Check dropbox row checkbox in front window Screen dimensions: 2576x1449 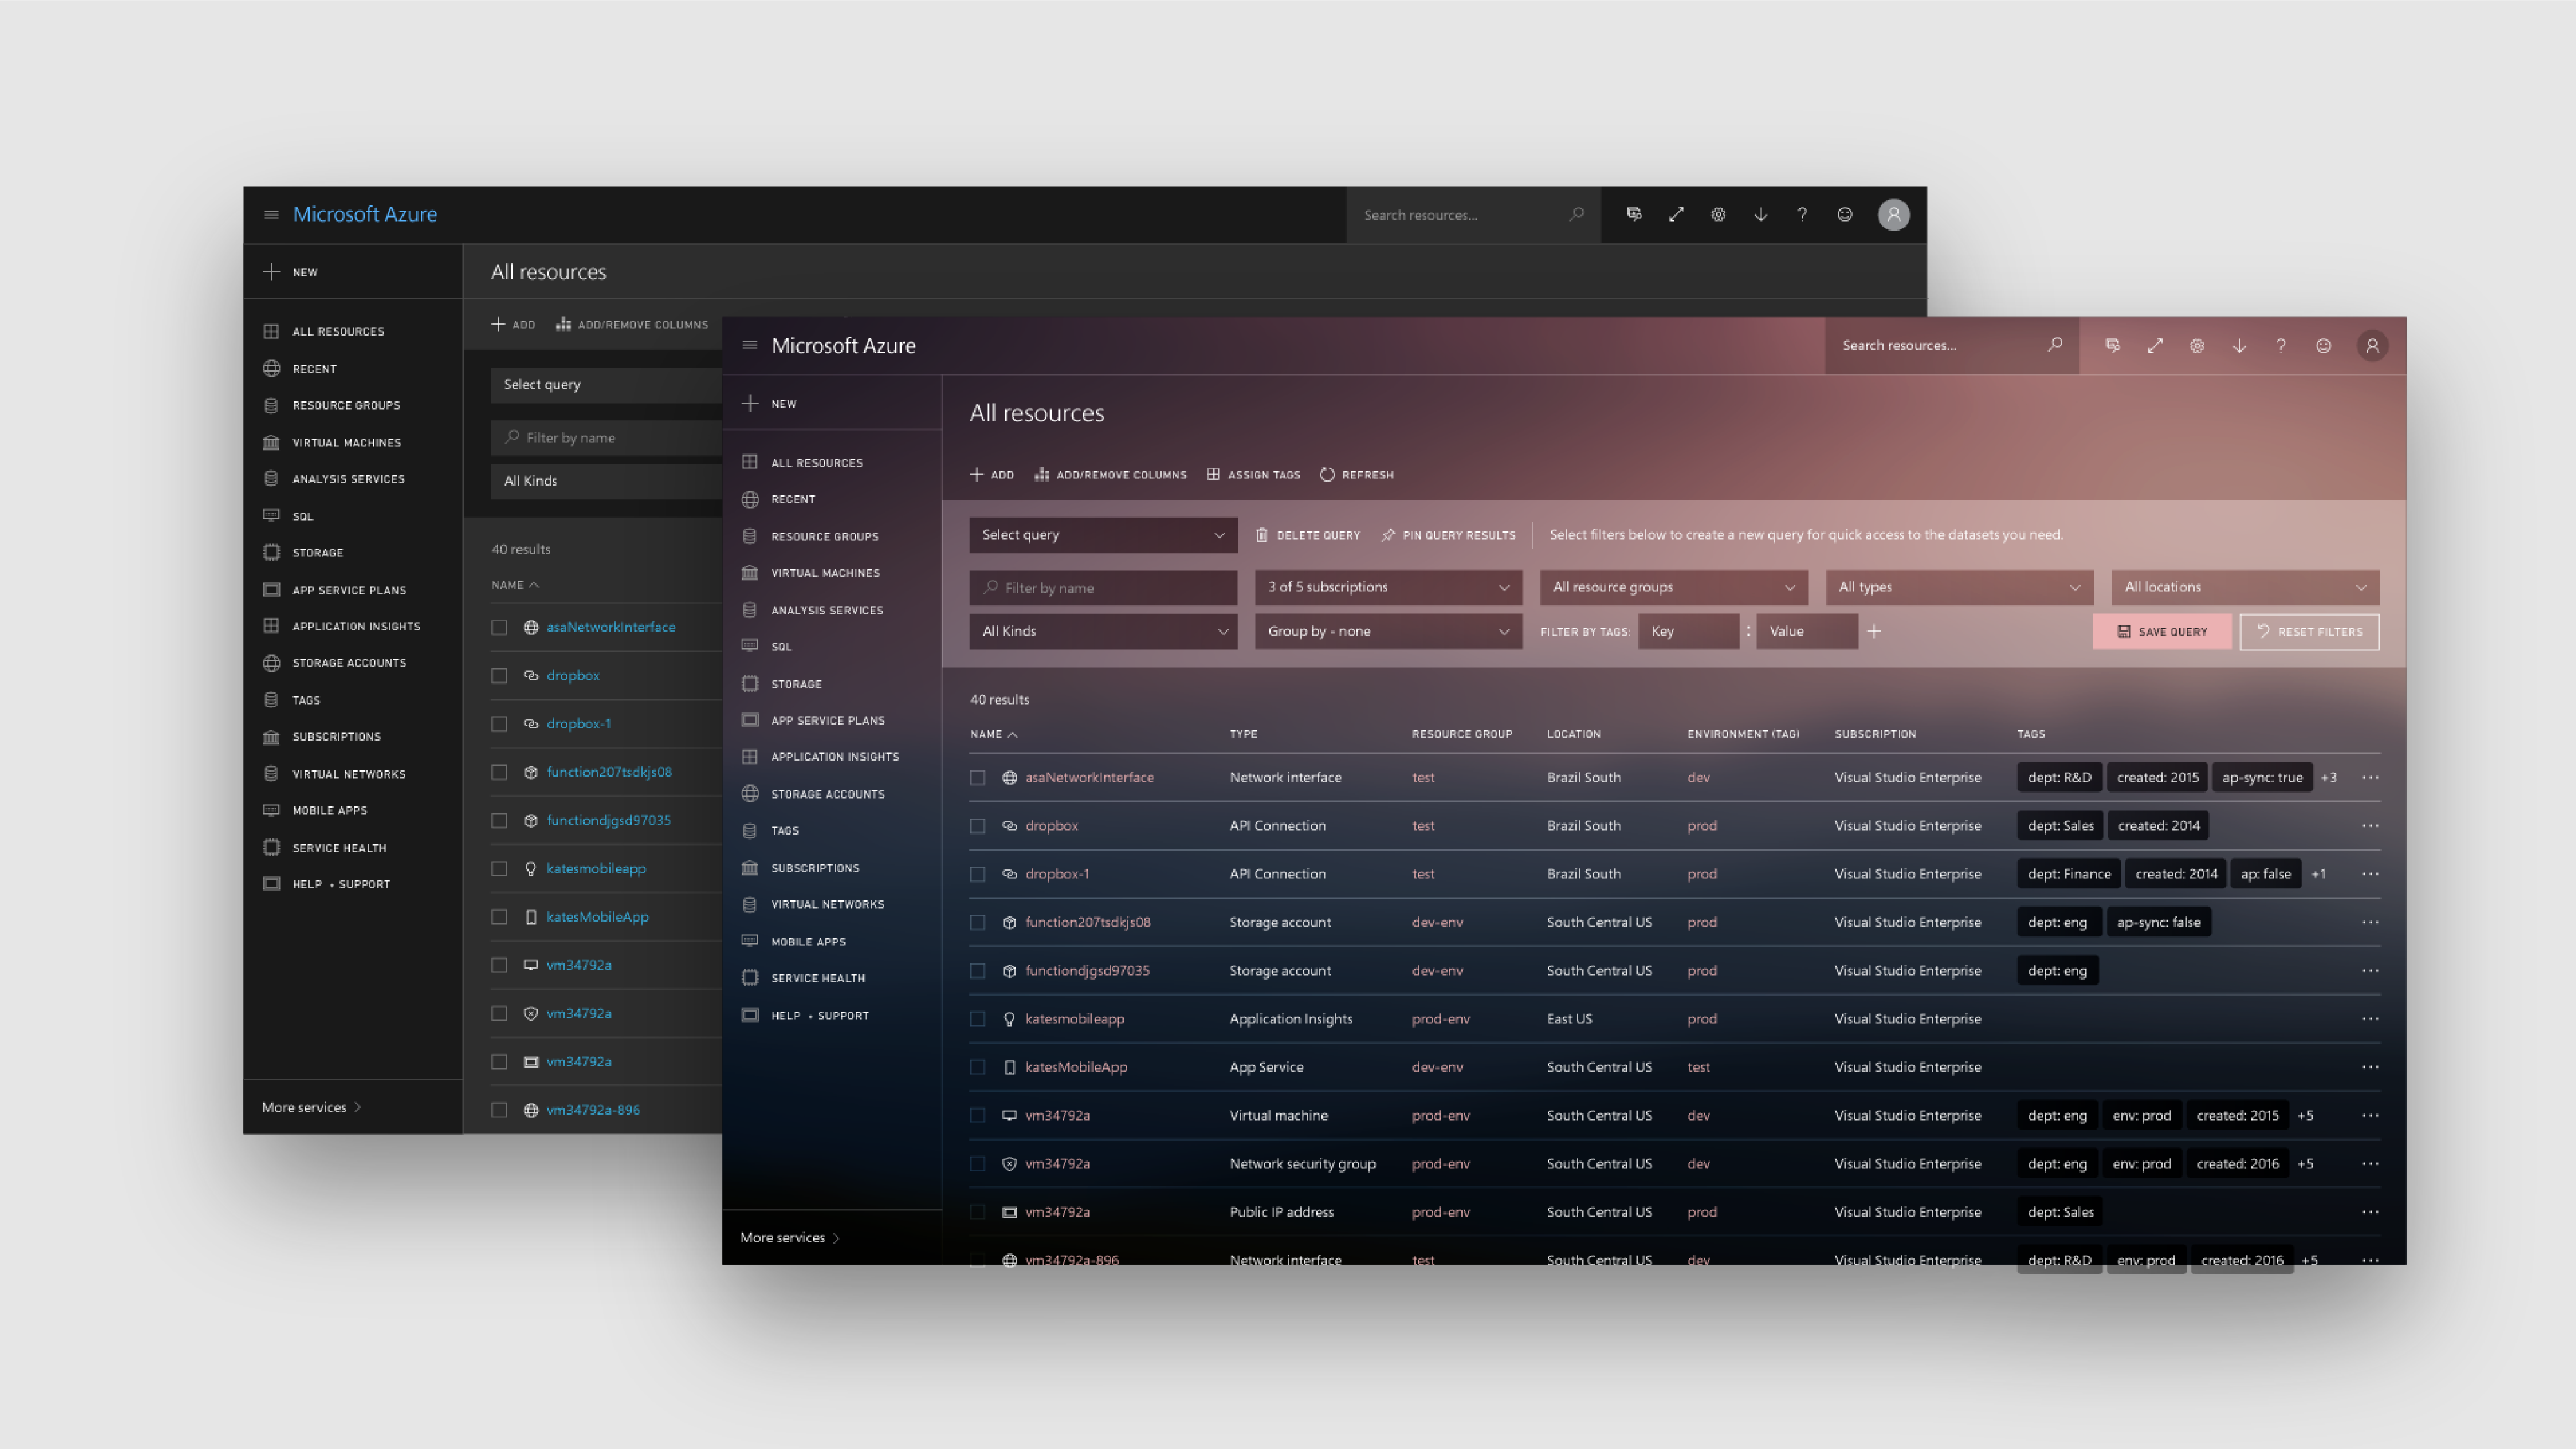point(978,826)
